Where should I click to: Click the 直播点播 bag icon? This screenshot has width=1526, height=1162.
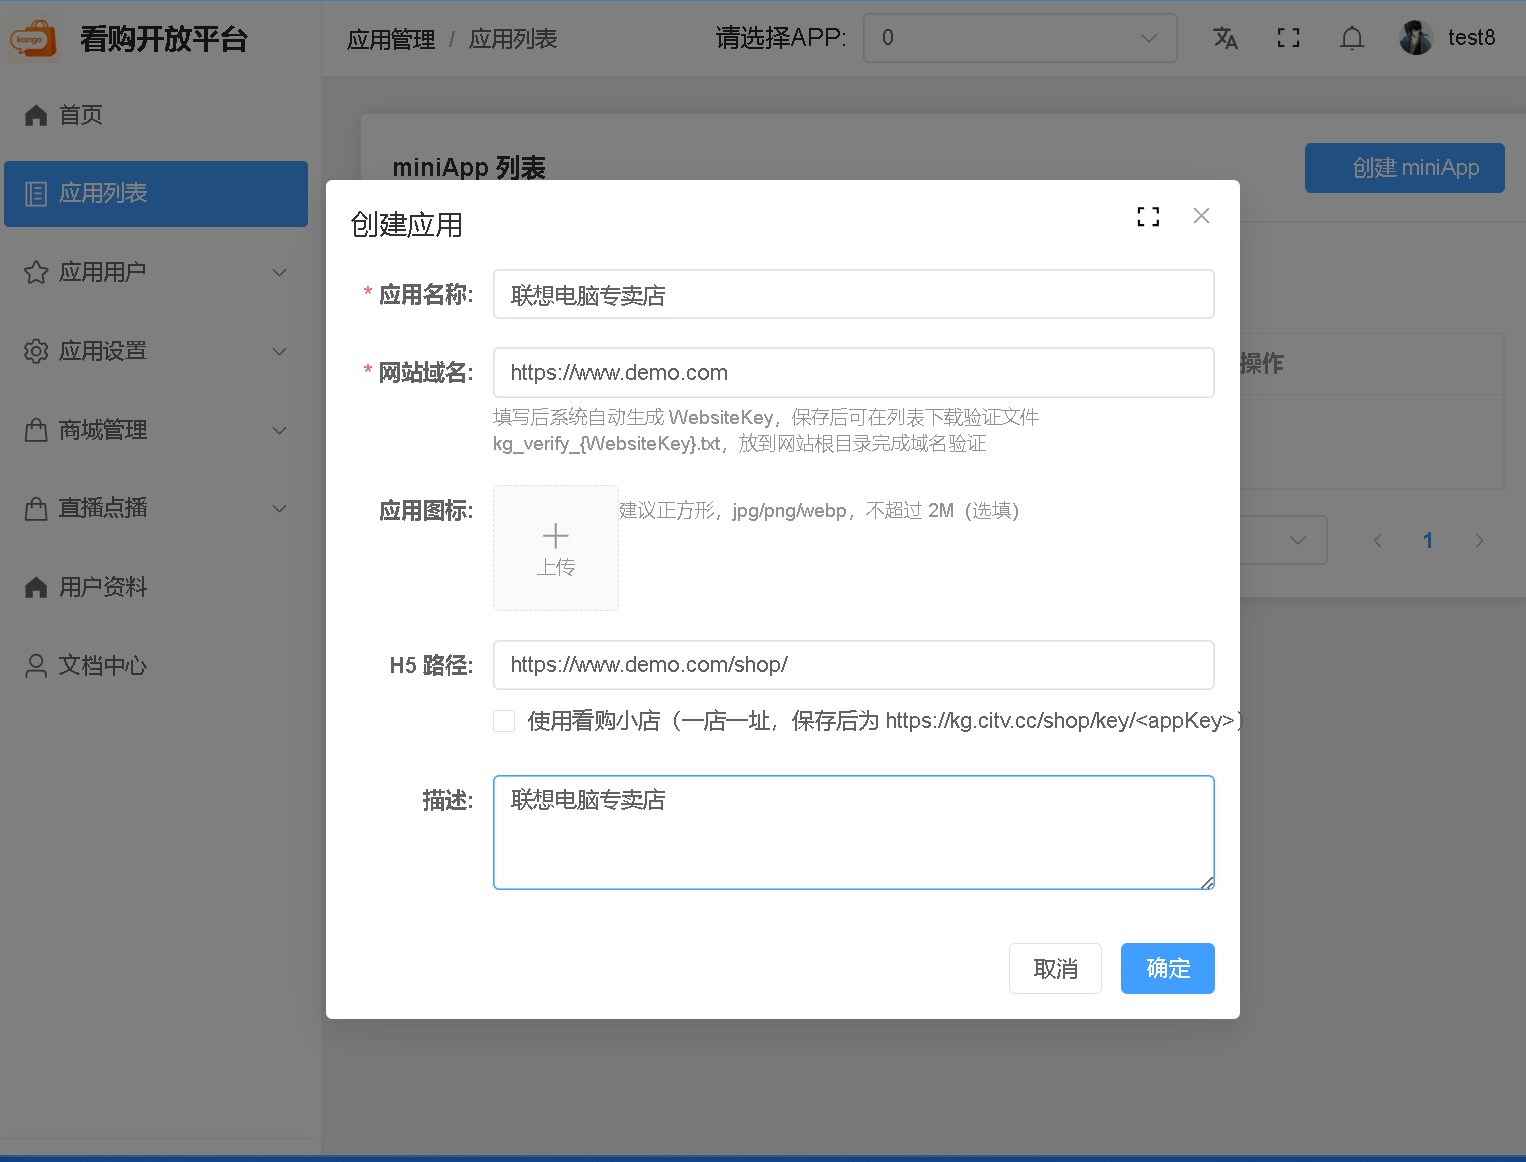click(36, 508)
